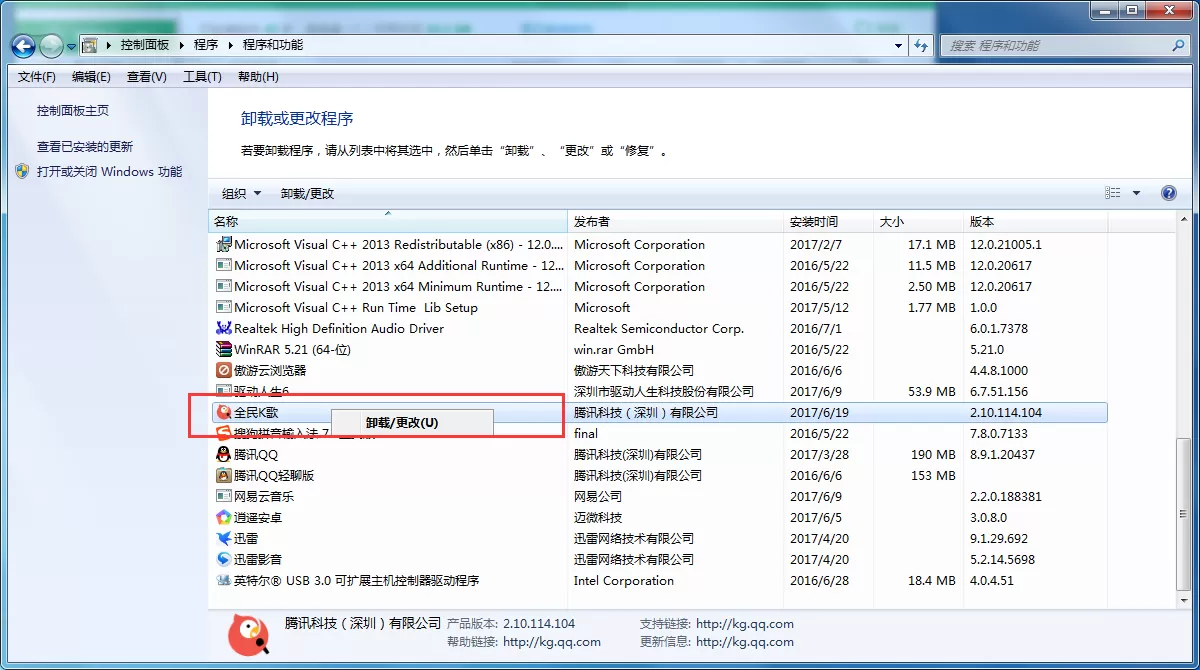Click the Forward navigation arrow button
Image resolution: width=1200 pixels, height=670 pixels.
(x=51, y=46)
